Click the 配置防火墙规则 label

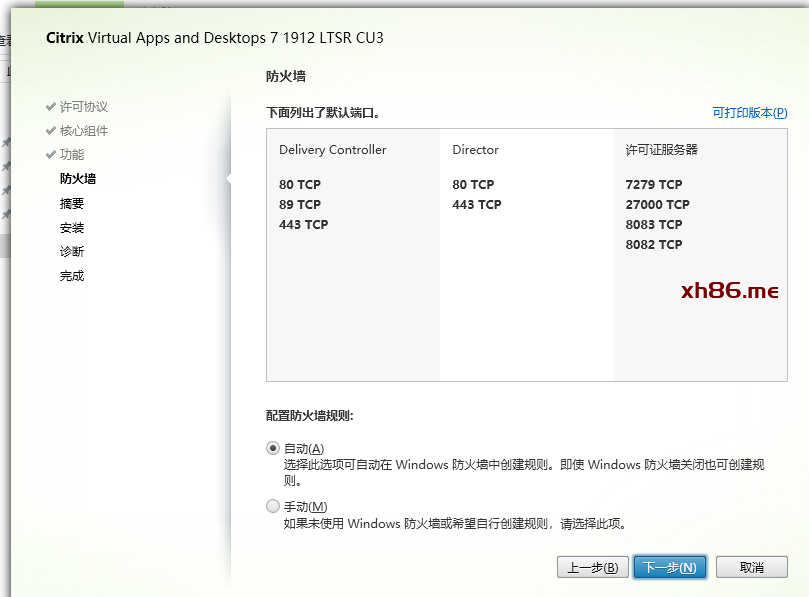pyautogui.click(x=310, y=416)
